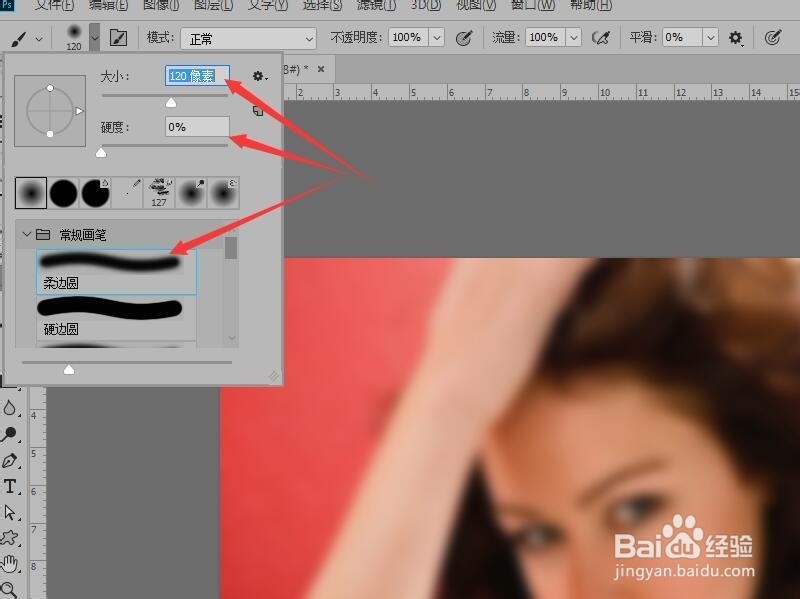The height and width of the screenshot is (599, 800).
Task: Open the 编辑(E) menu
Action: click(108, 6)
